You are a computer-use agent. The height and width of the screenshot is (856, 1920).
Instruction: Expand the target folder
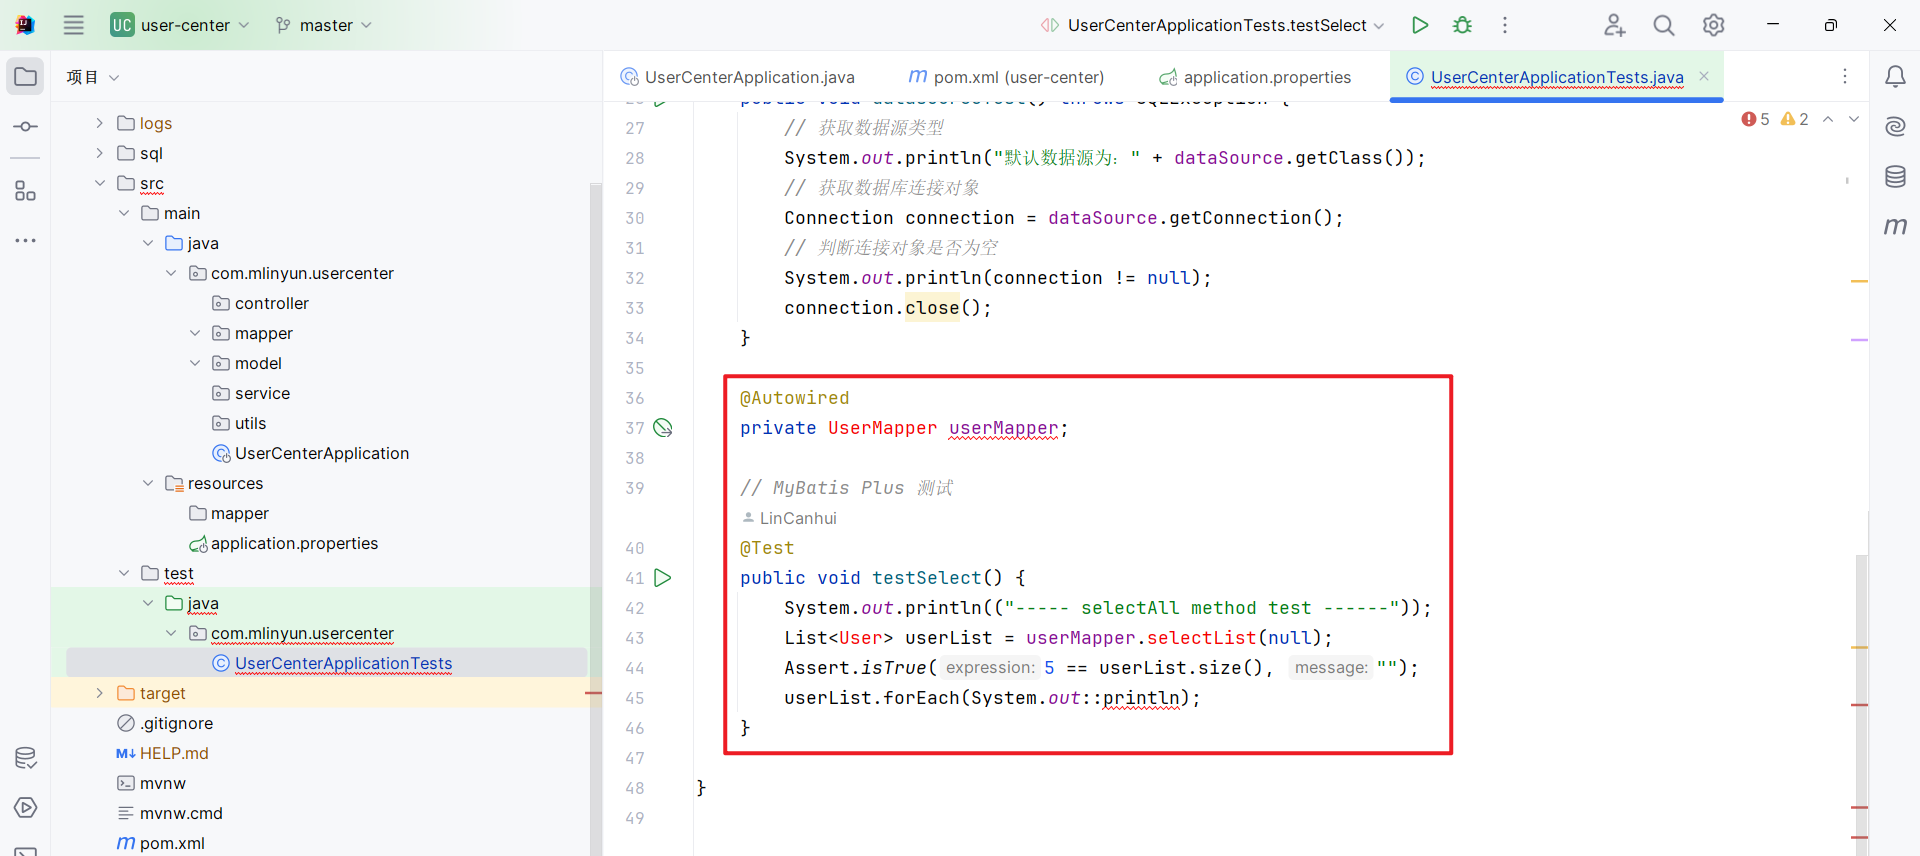click(99, 693)
